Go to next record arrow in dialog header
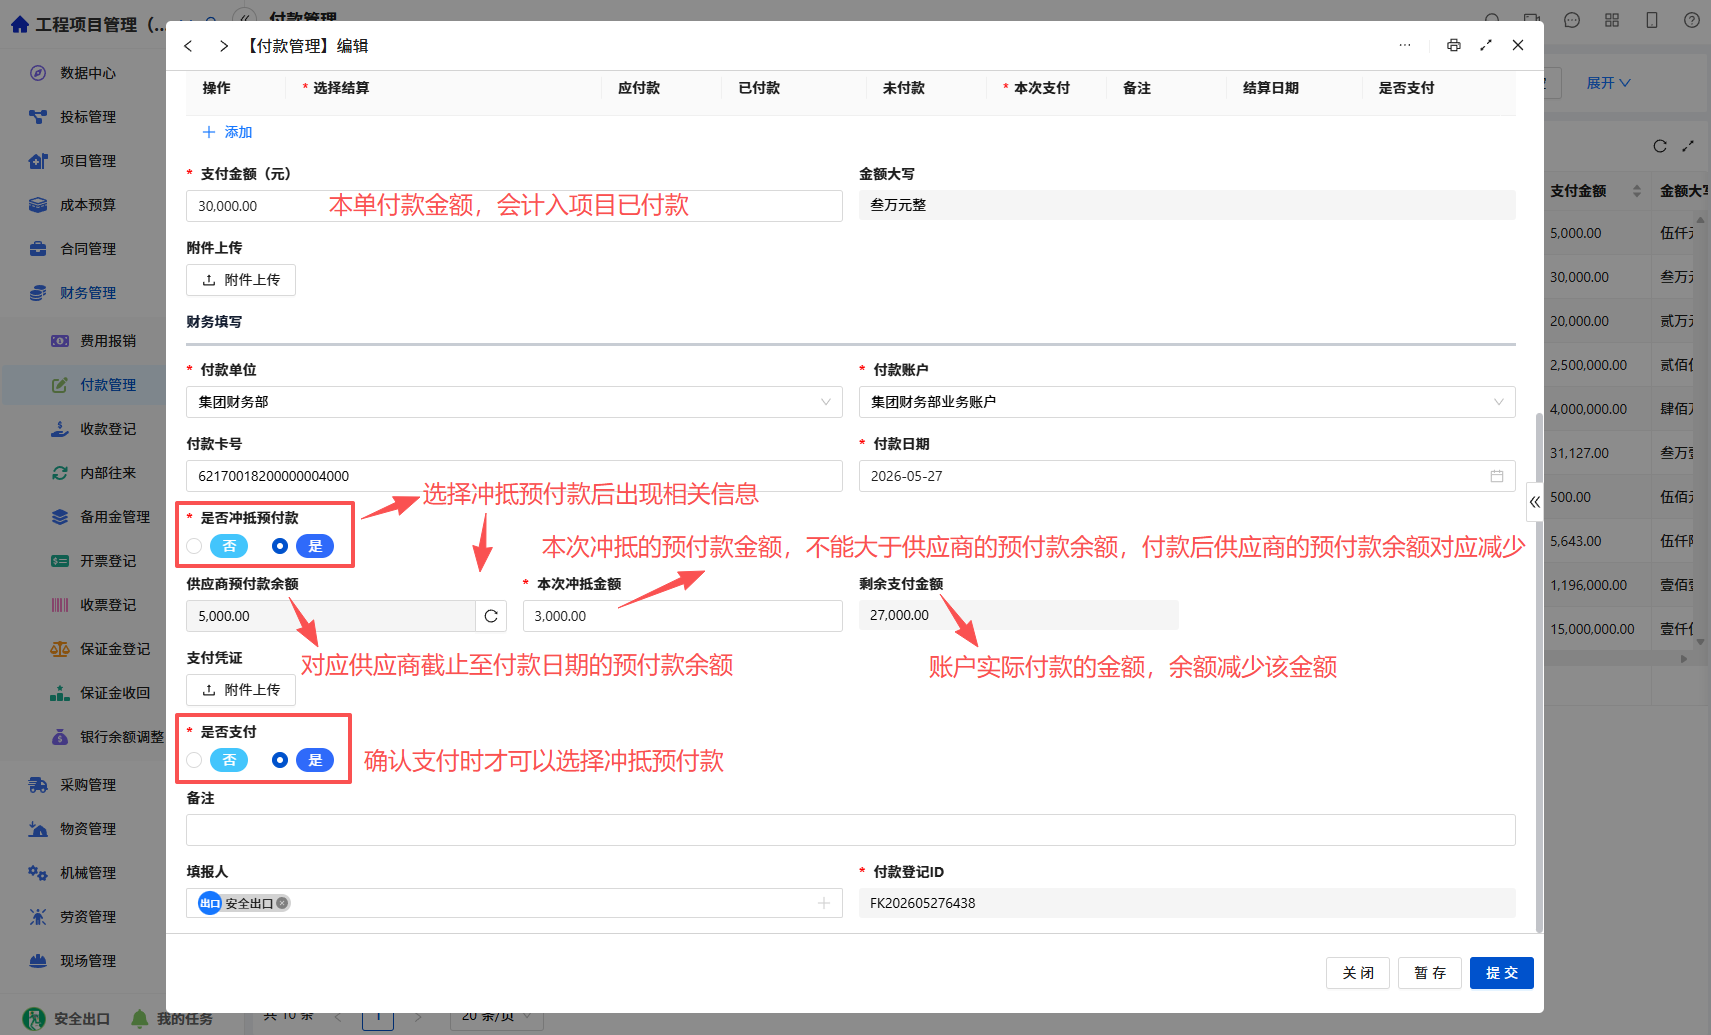This screenshot has width=1711, height=1035. pyautogui.click(x=224, y=46)
